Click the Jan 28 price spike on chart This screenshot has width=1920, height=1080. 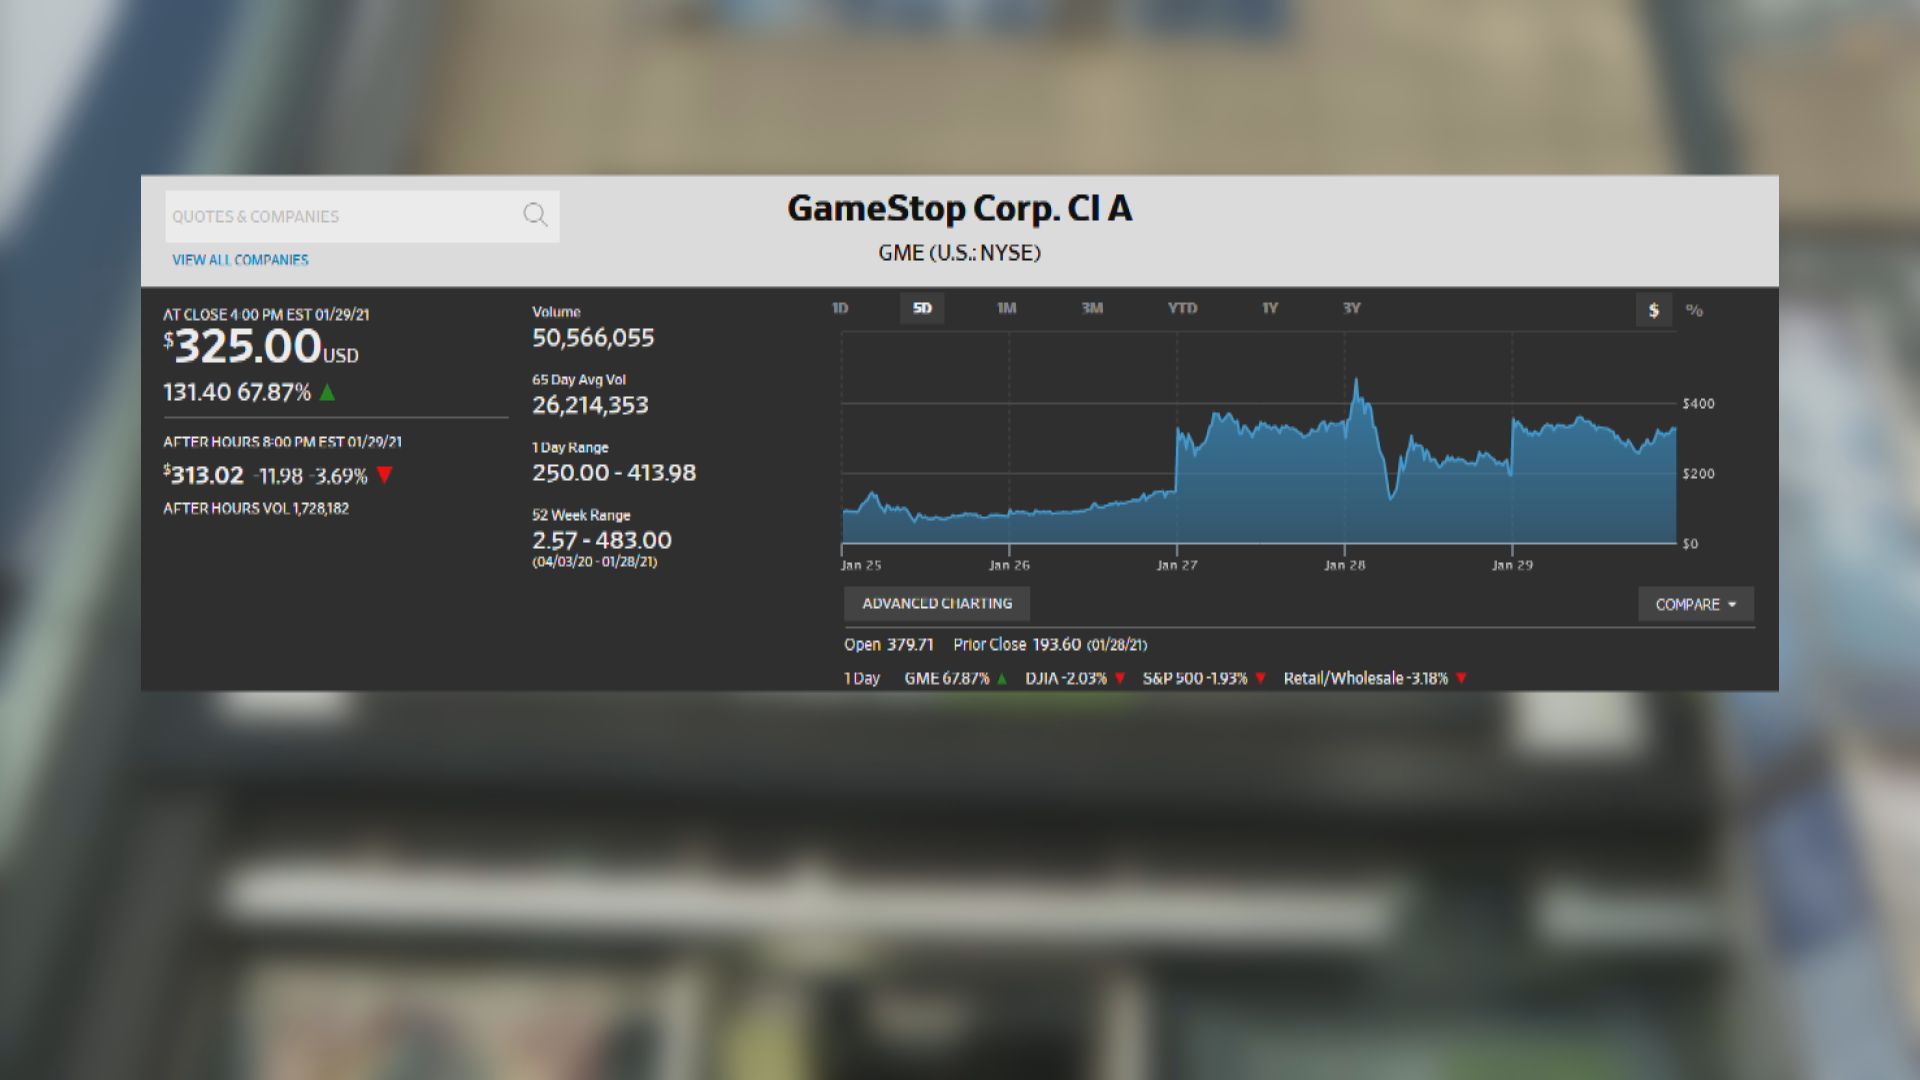[1357, 385]
